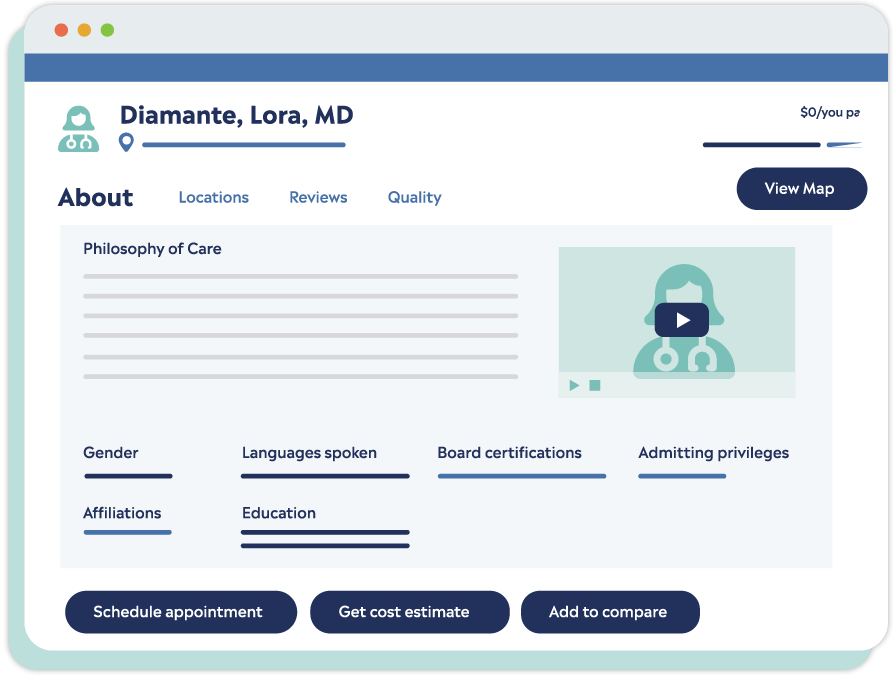The width and height of the screenshot is (896, 676).
Task: Click the small play triangle below the video
Action: pos(573,384)
